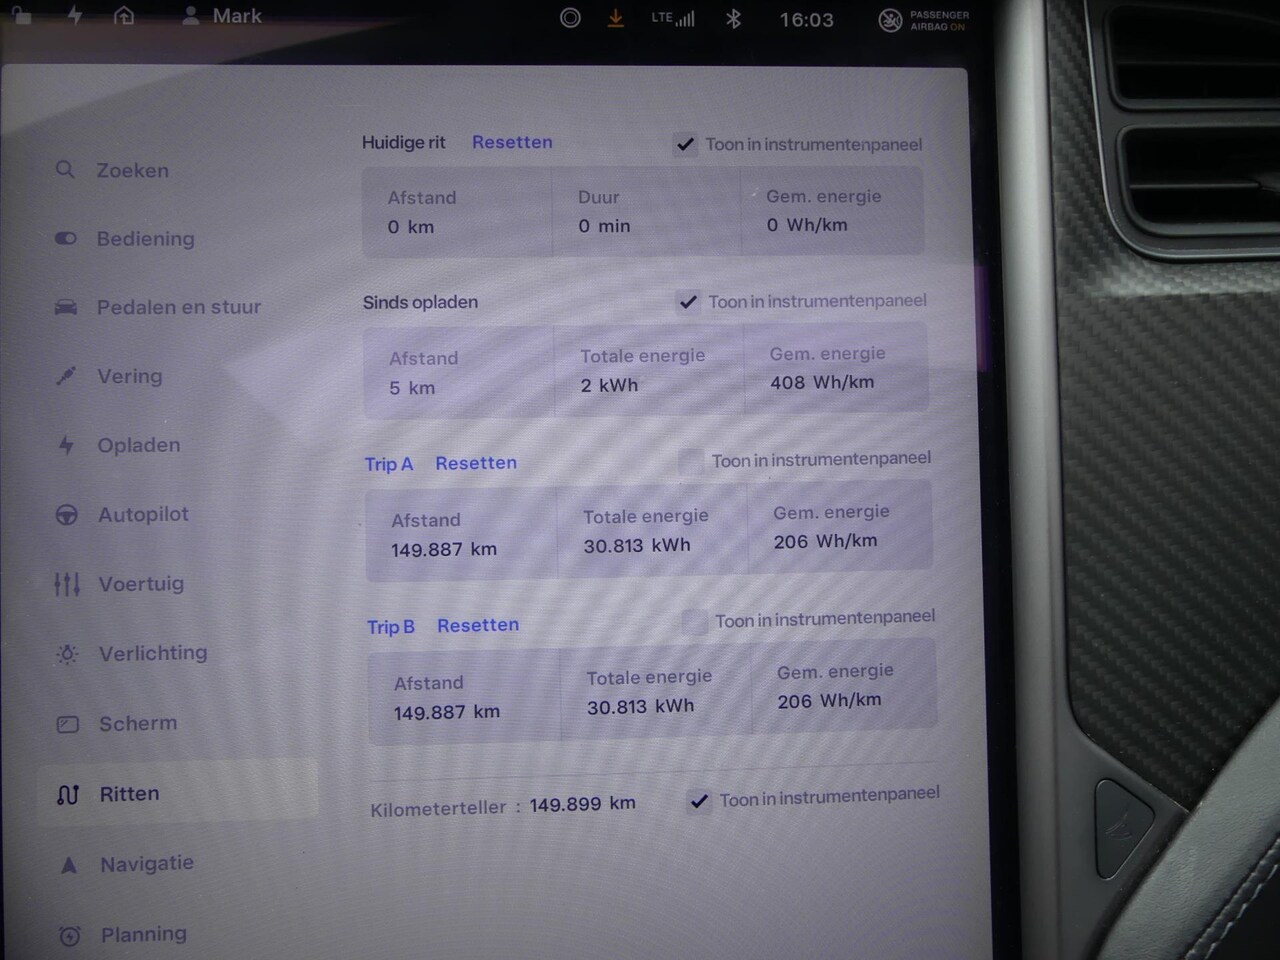Select Huidige rit average 0 Wh/km
Image resolution: width=1280 pixels, height=960 pixels.
(807, 225)
